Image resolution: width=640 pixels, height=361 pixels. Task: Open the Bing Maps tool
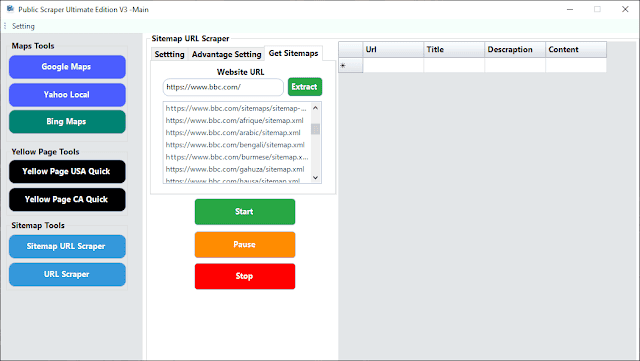tap(67, 122)
